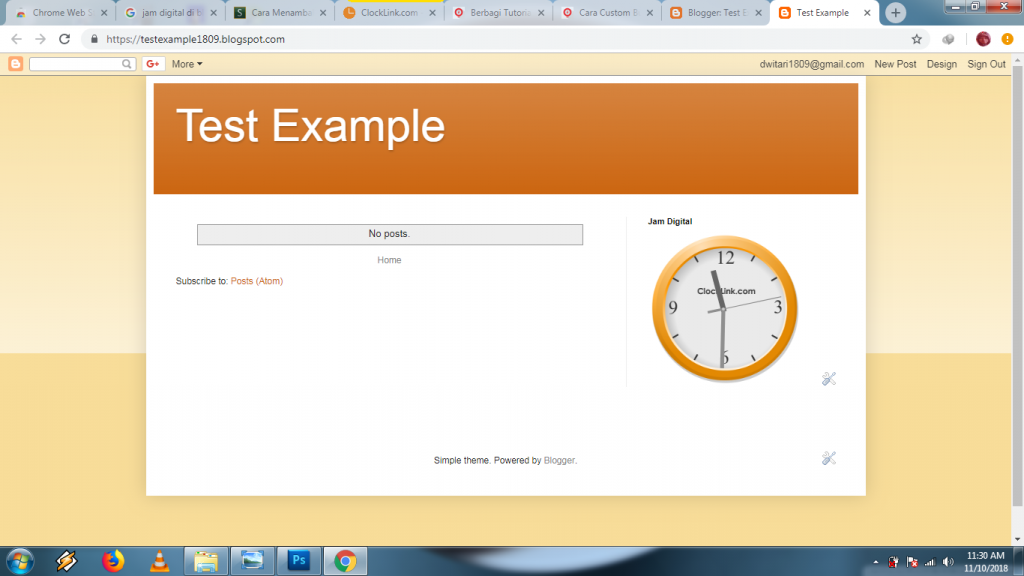Click the gray extension icon in toolbar
This screenshot has width=1024, height=576.
point(948,39)
